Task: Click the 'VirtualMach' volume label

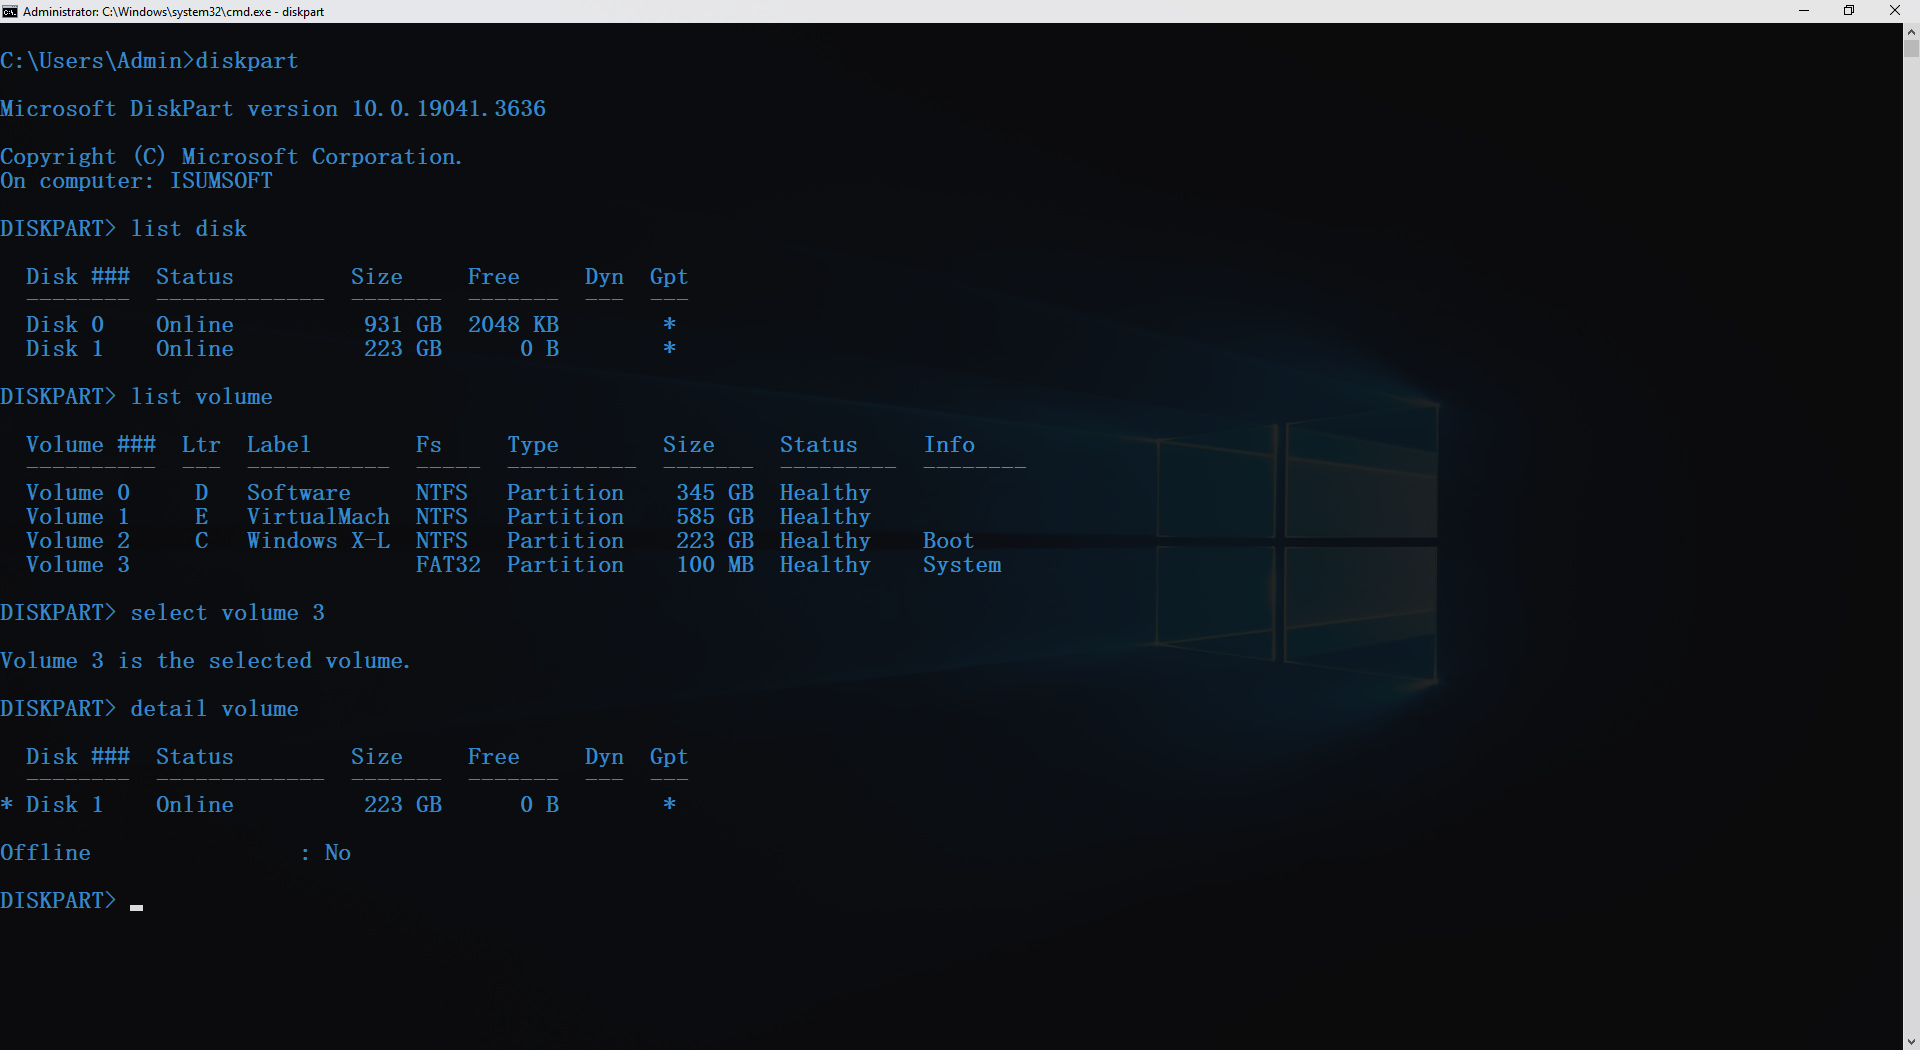Action: click(318, 517)
